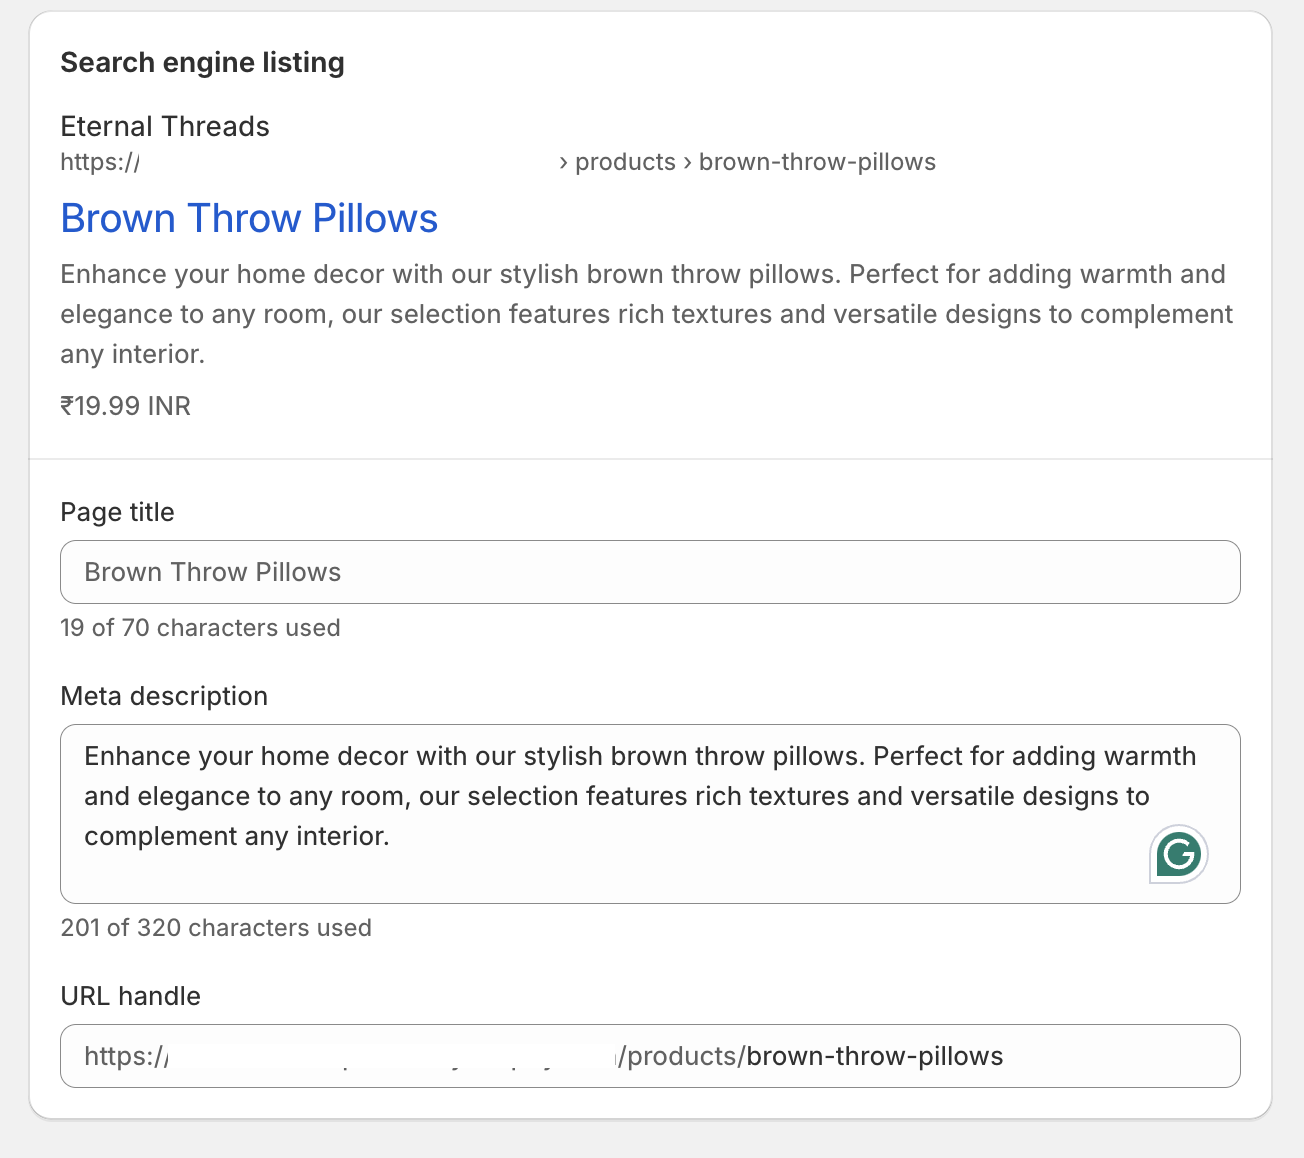This screenshot has height=1158, width=1304.
Task: Click the URL handle input field
Action: coord(650,1056)
